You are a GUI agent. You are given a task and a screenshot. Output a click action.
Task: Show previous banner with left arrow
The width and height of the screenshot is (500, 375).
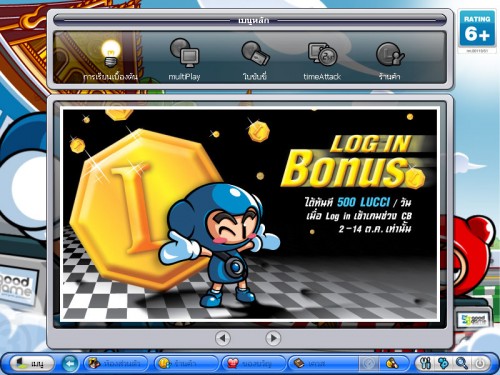pos(223,338)
